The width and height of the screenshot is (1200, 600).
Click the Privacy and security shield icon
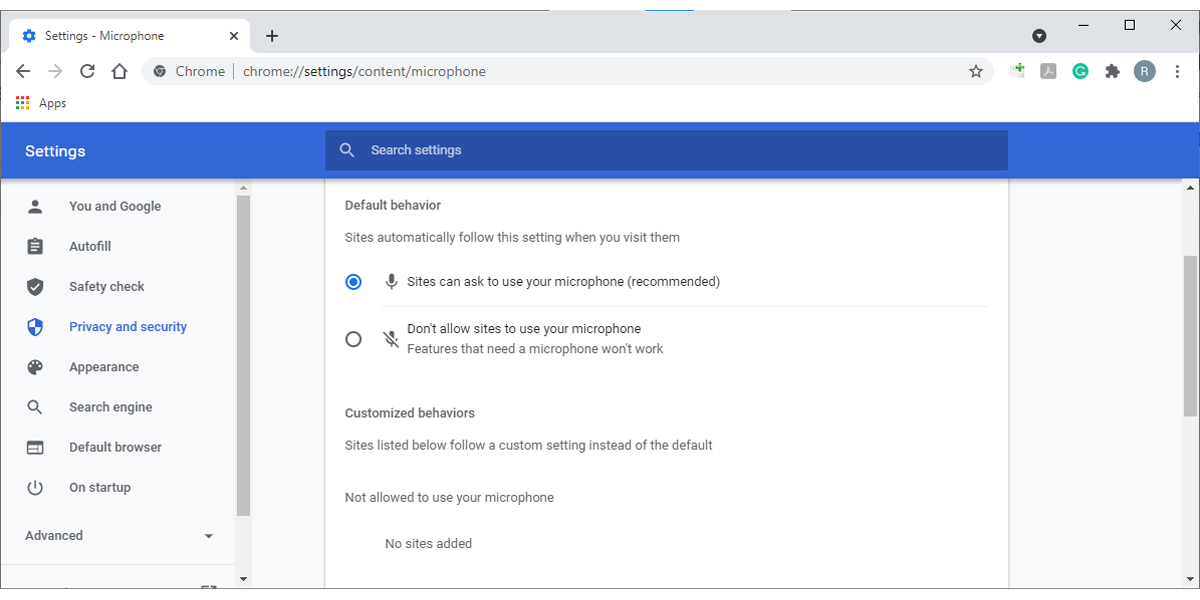[35, 327]
